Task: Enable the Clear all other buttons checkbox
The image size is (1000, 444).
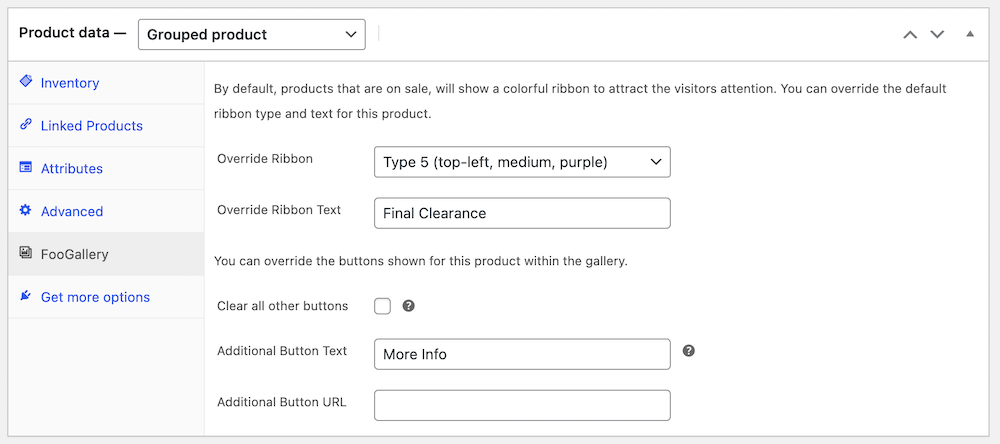Action: (x=383, y=307)
